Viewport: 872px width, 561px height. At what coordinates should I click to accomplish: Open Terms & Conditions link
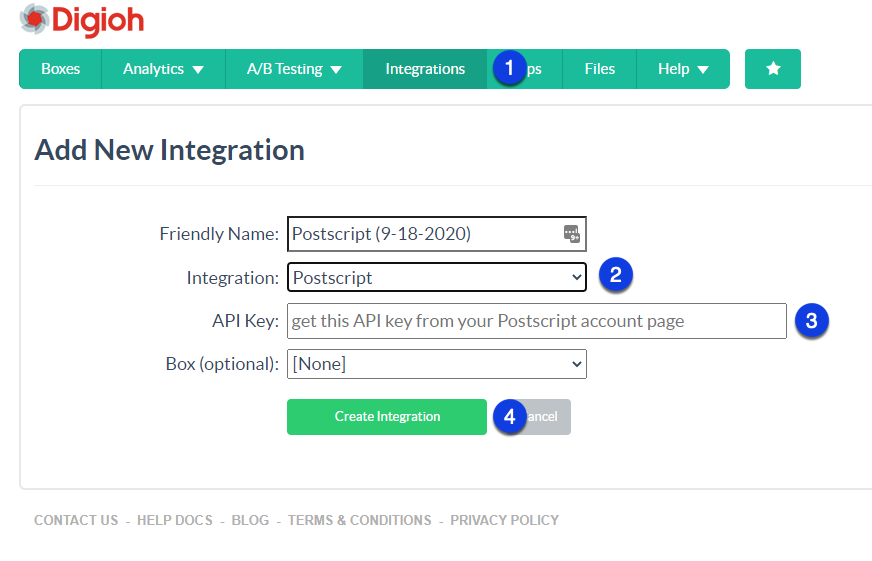point(359,520)
